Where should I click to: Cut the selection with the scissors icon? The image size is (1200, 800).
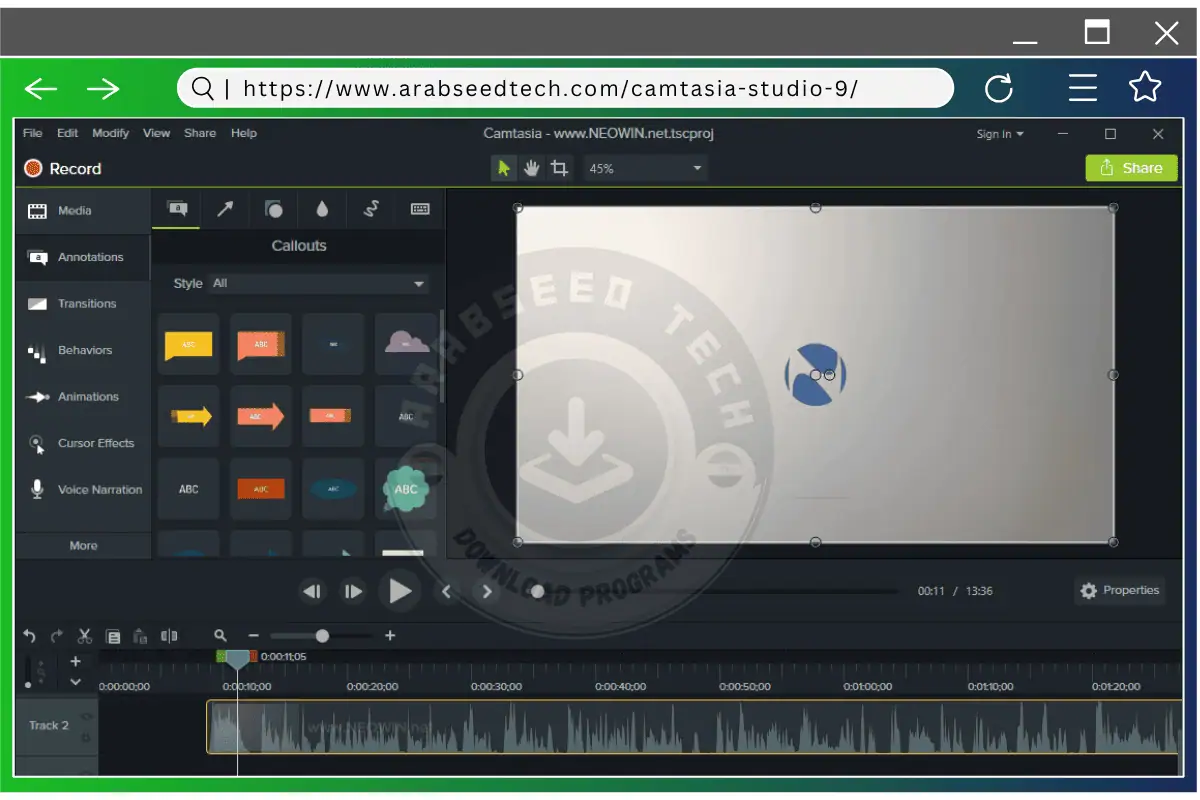[x=85, y=635]
